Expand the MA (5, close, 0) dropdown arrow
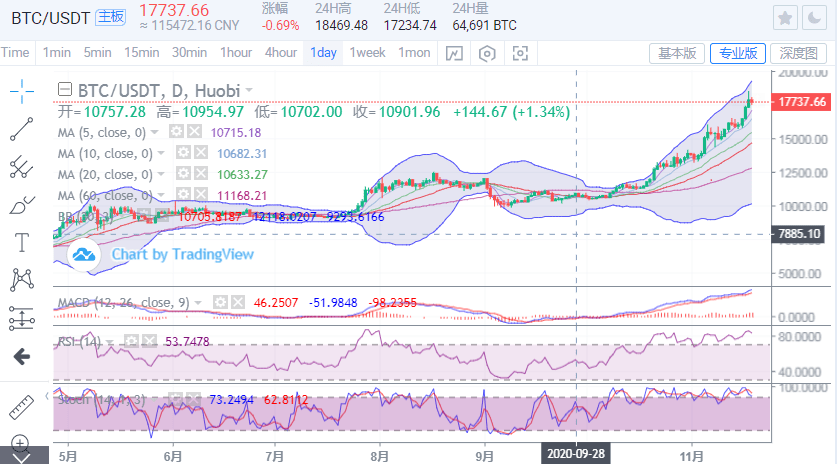Viewport: 837px width, 464px height. point(154,132)
